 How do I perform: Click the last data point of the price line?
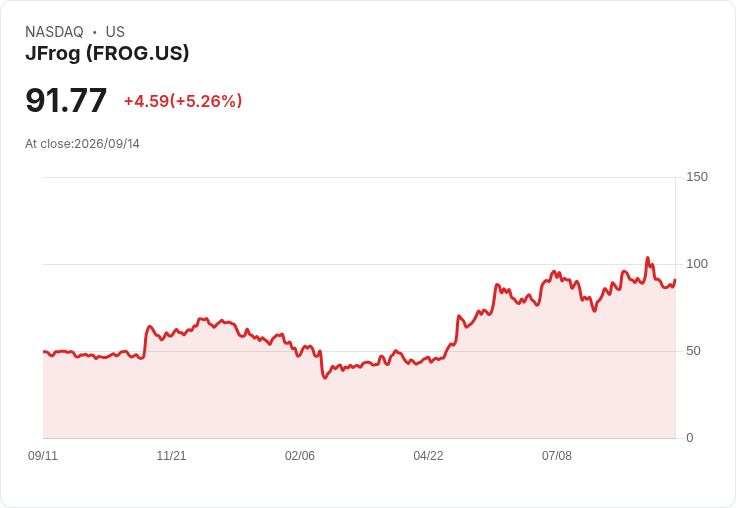pyautogui.click(x=675, y=280)
